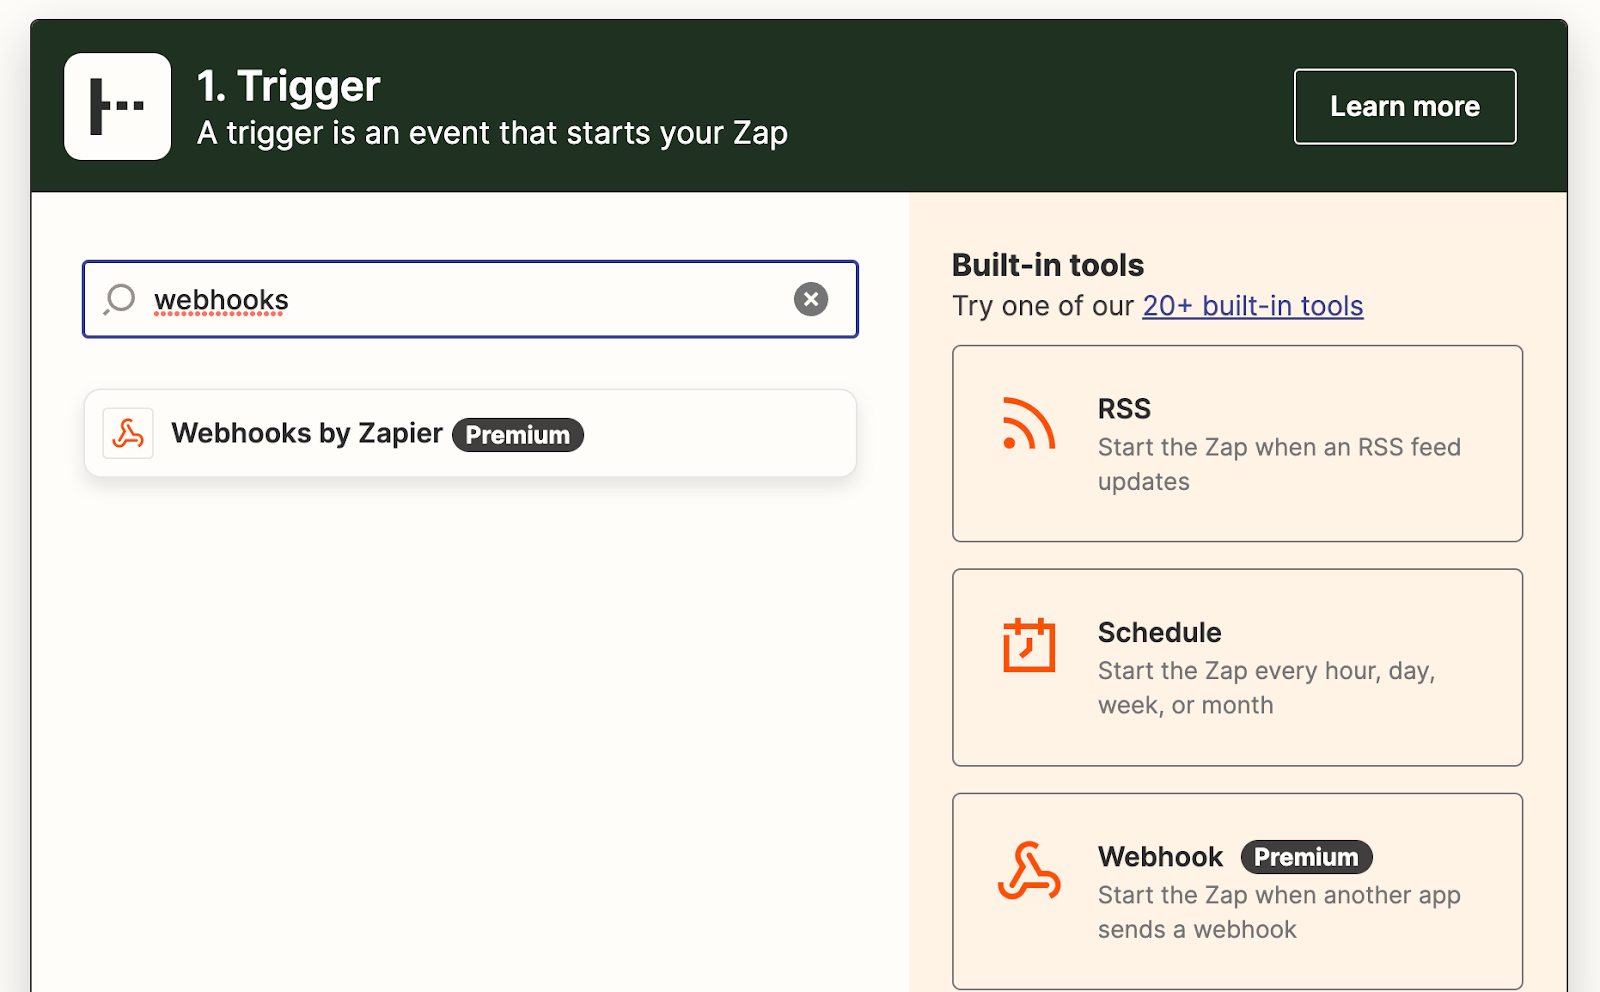Click the Webhook icon in built-in tools
The width and height of the screenshot is (1600, 992).
click(x=1029, y=871)
